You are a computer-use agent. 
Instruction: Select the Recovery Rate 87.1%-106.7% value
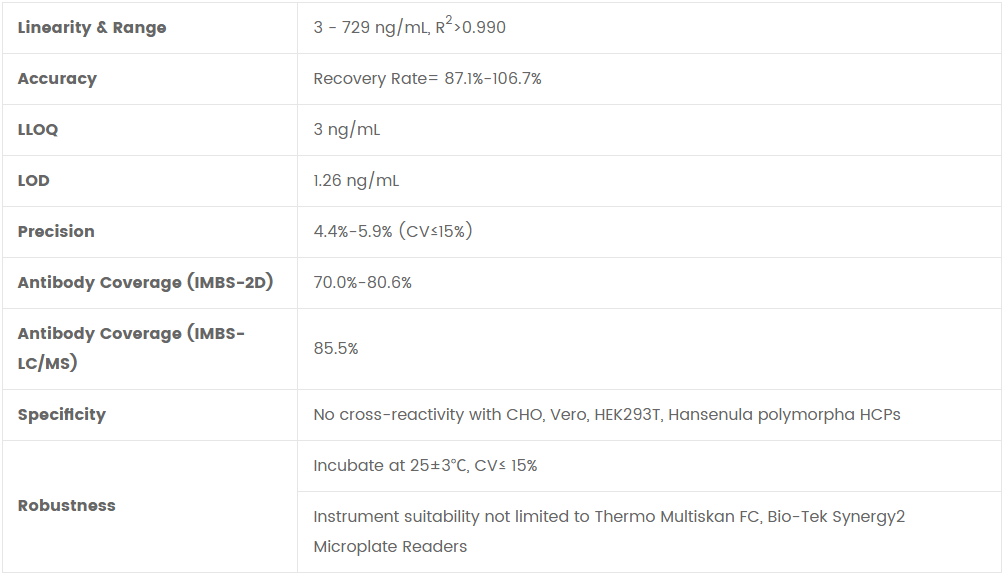click(x=427, y=79)
